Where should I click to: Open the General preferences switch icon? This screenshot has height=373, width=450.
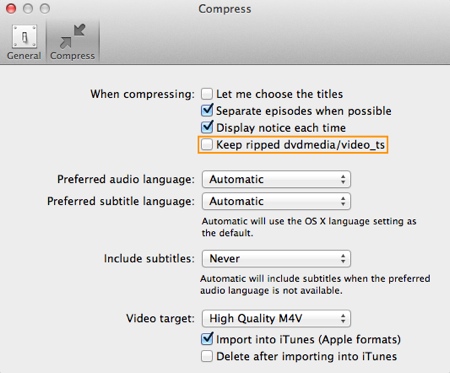tap(24, 37)
